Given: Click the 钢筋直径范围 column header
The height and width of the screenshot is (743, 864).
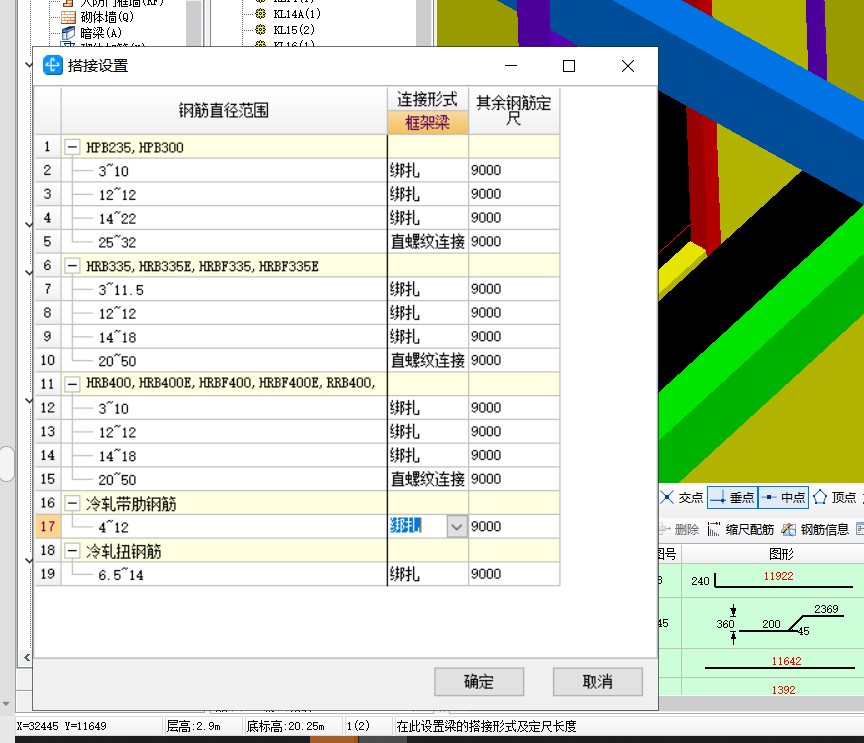Looking at the screenshot, I should click(224, 110).
